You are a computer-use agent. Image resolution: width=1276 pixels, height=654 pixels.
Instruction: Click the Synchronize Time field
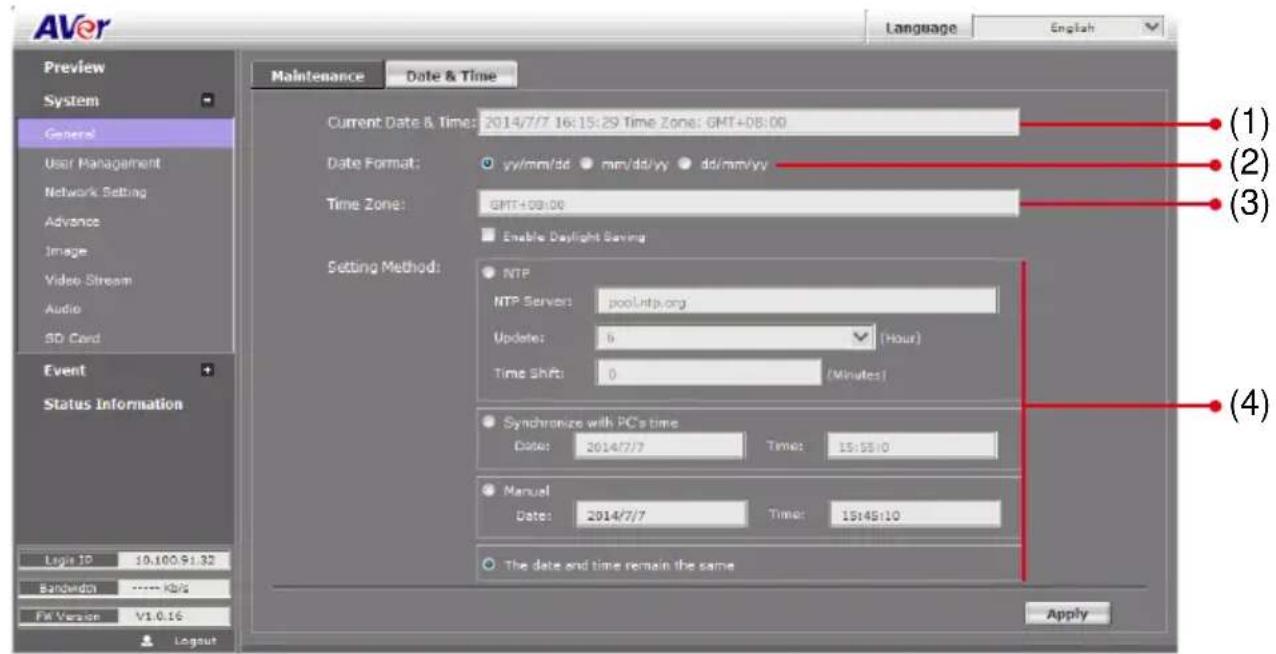(912, 446)
